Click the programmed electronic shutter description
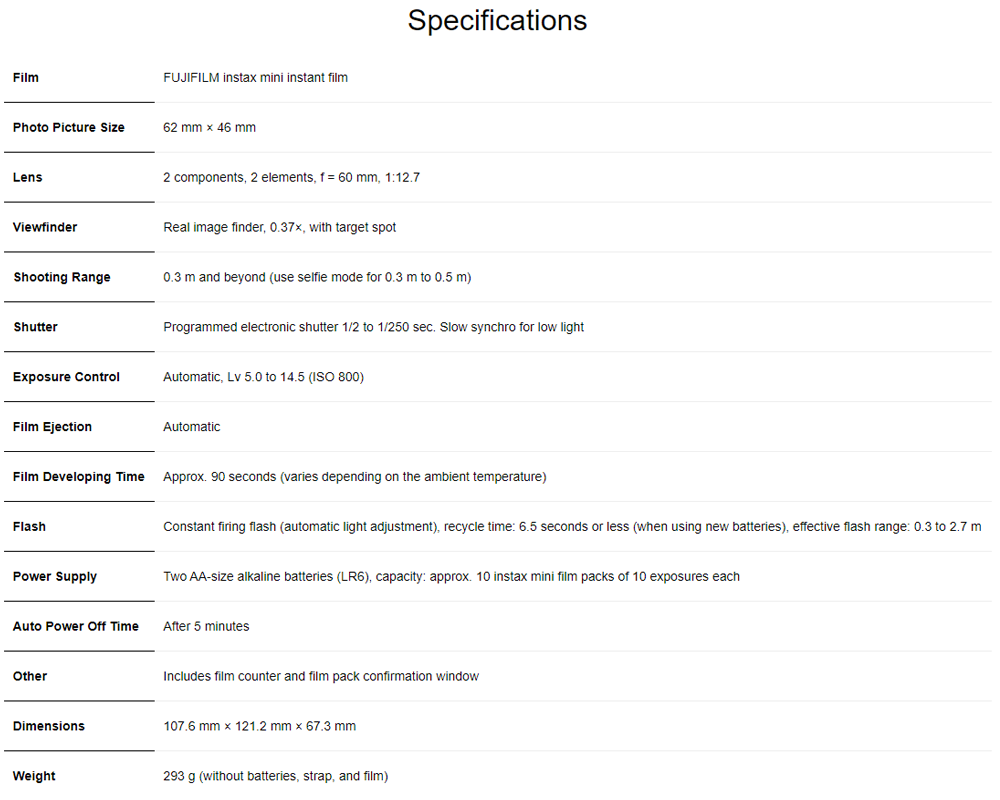The image size is (1000, 800). point(373,327)
